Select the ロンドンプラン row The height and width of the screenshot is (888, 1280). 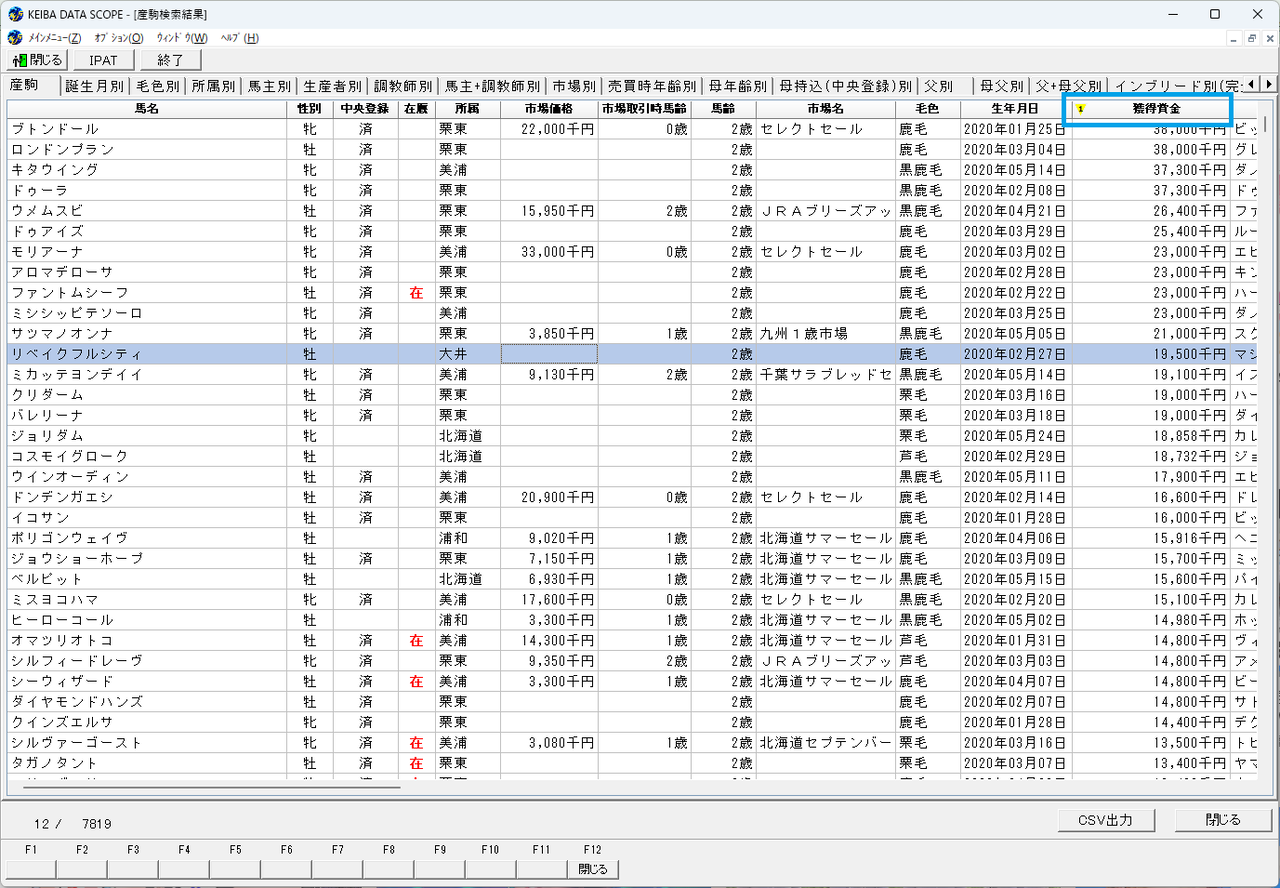click(x=632, y=149)
